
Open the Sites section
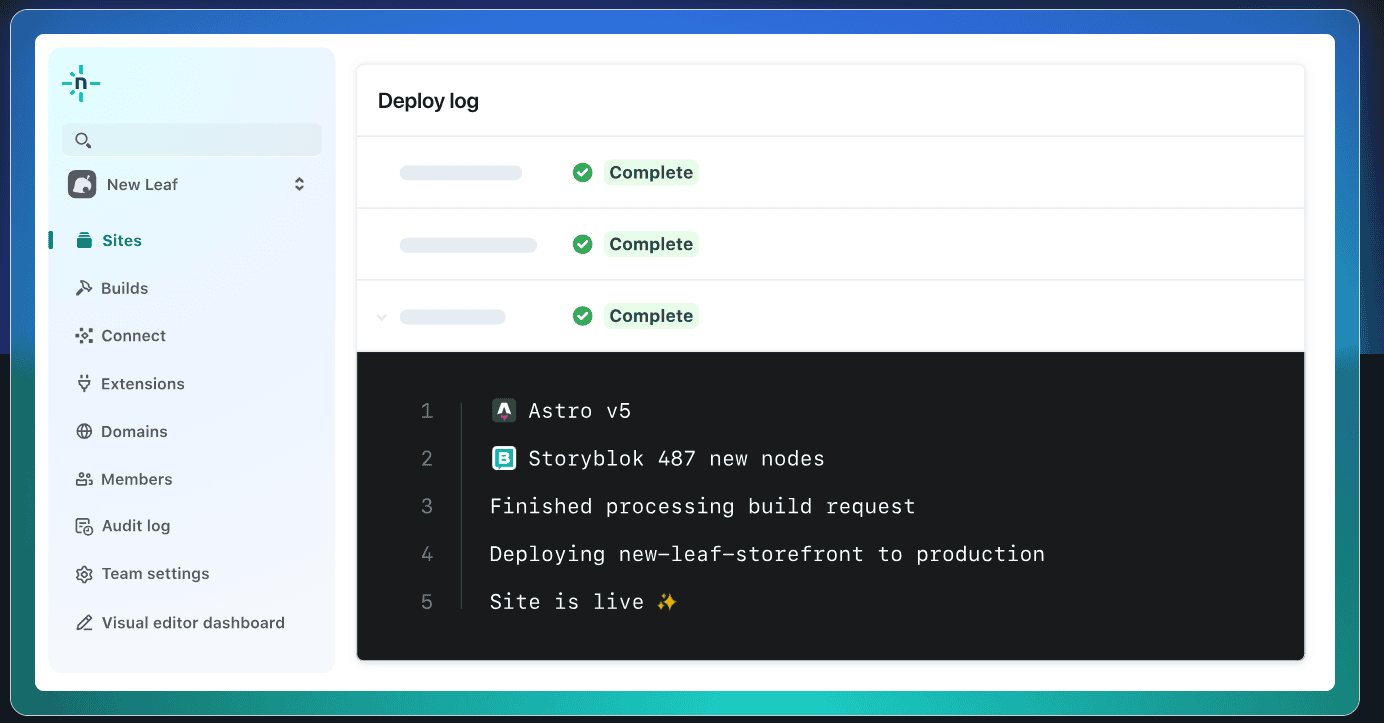[x=122, y=240]
